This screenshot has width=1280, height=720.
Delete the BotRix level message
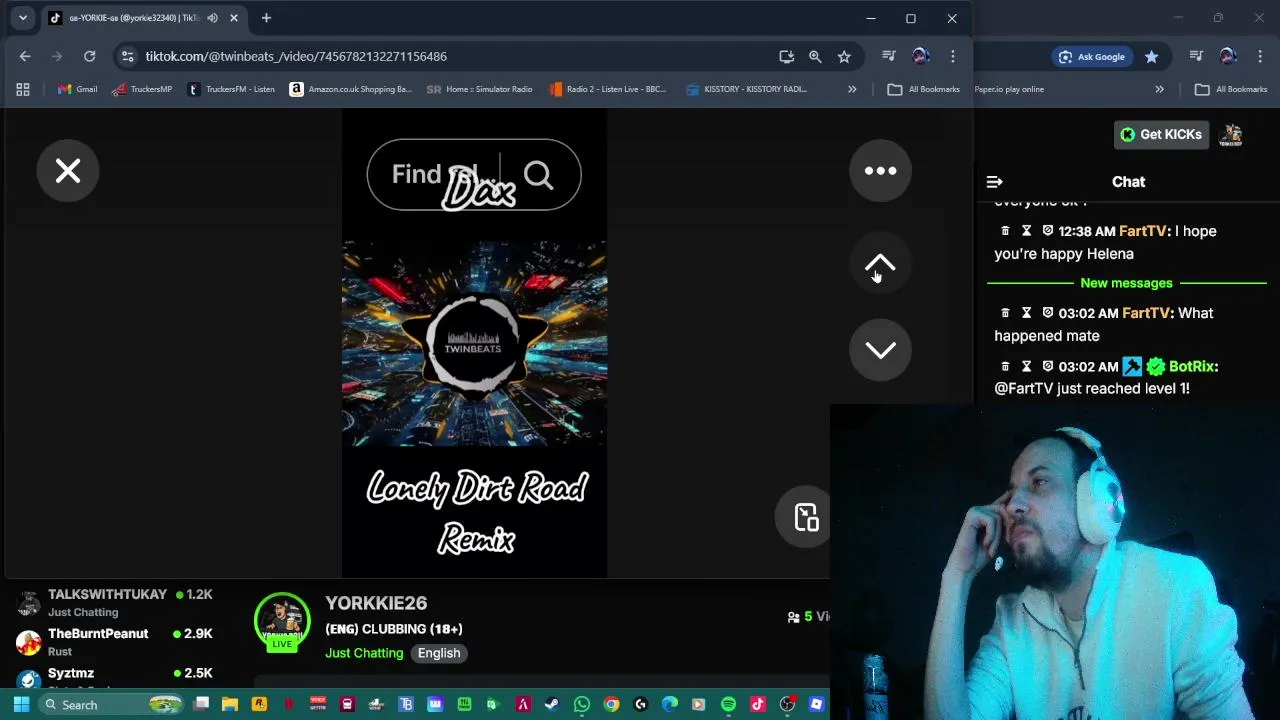(1005, 367)
